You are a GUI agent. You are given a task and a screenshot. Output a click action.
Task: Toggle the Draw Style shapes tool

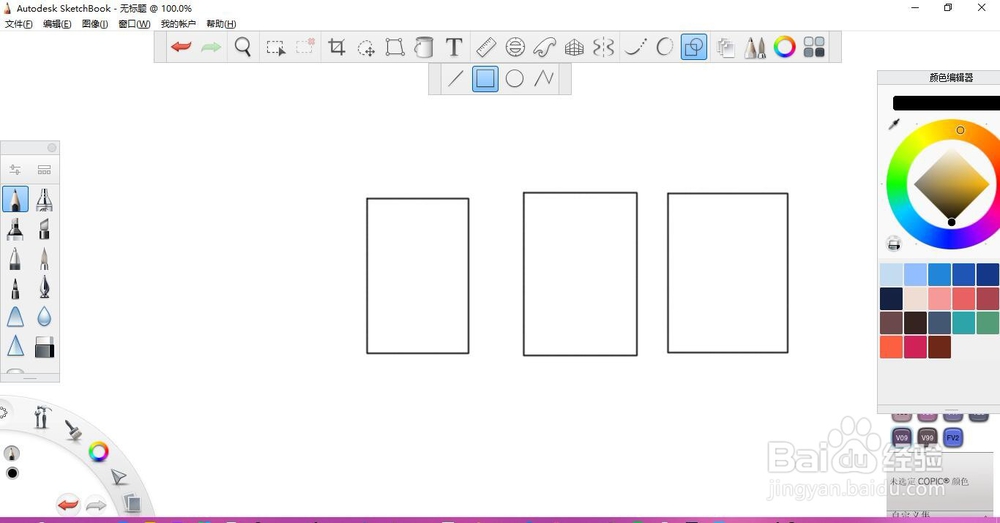click(694, 47)
